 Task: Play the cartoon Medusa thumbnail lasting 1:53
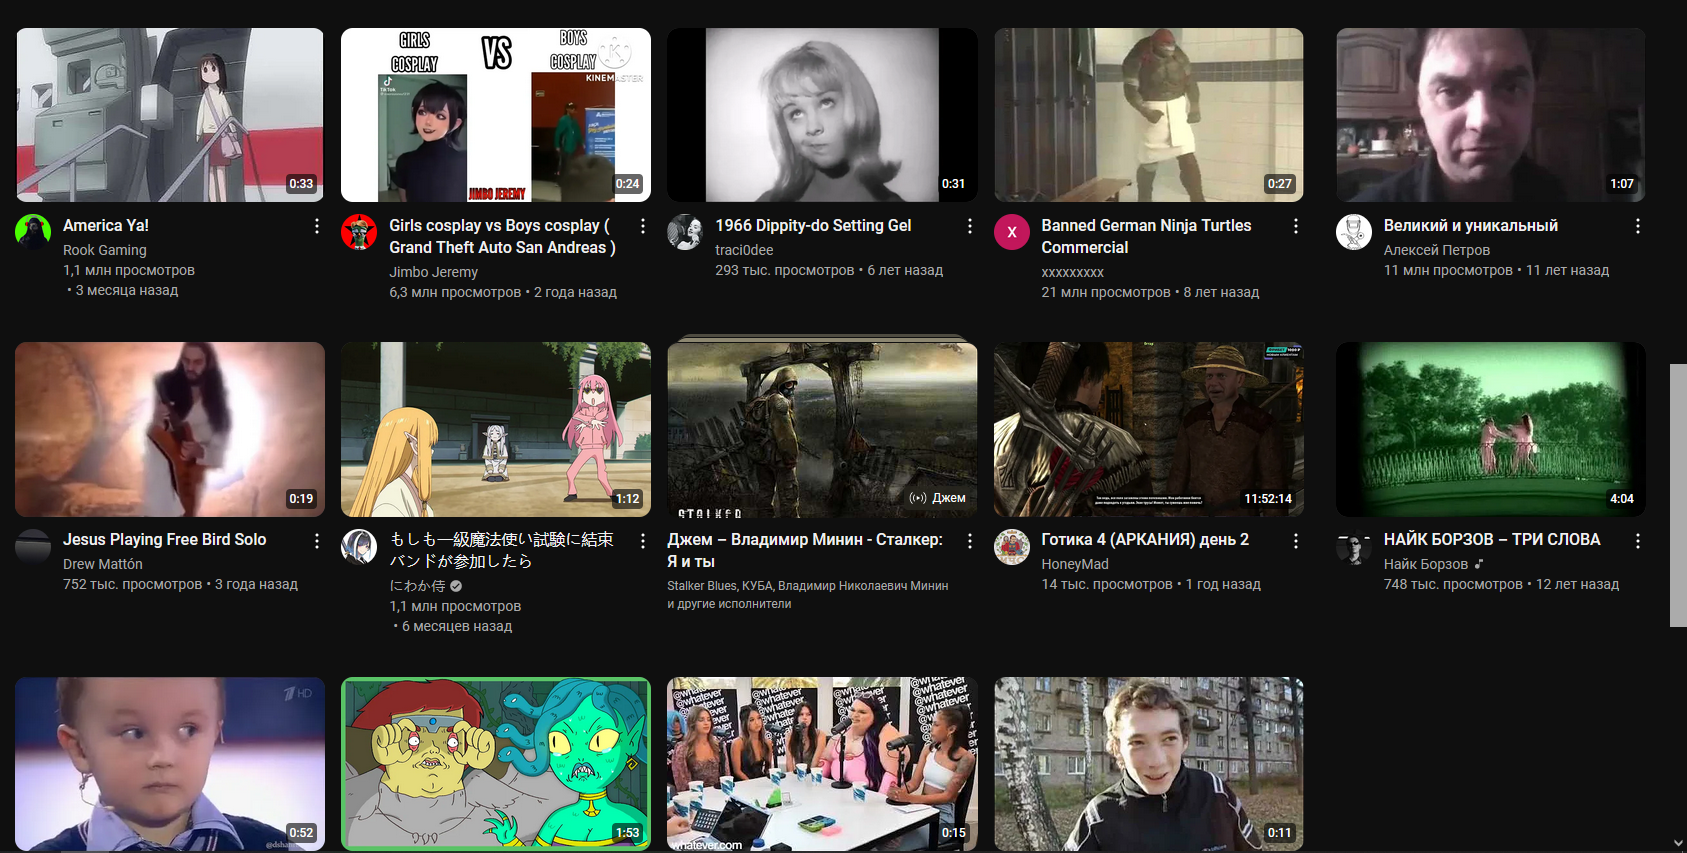(x=496, y=764)
